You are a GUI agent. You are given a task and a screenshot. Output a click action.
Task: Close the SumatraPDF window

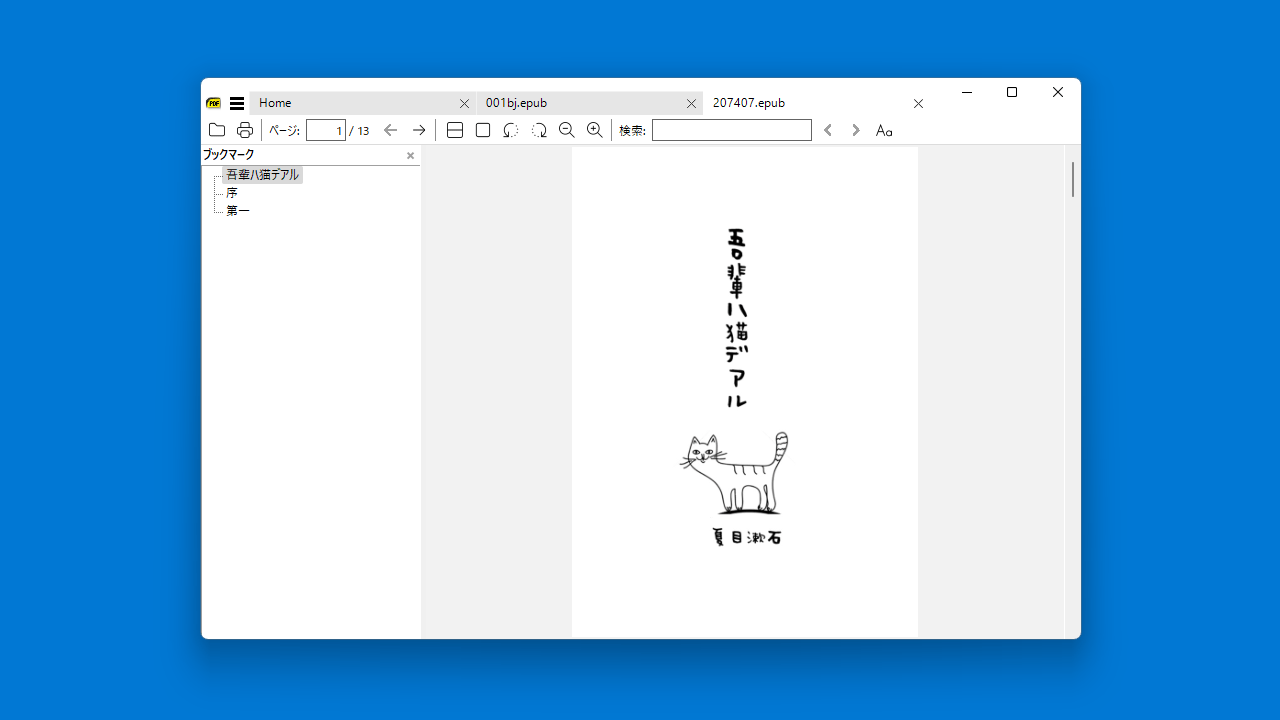pos(1058,92)
